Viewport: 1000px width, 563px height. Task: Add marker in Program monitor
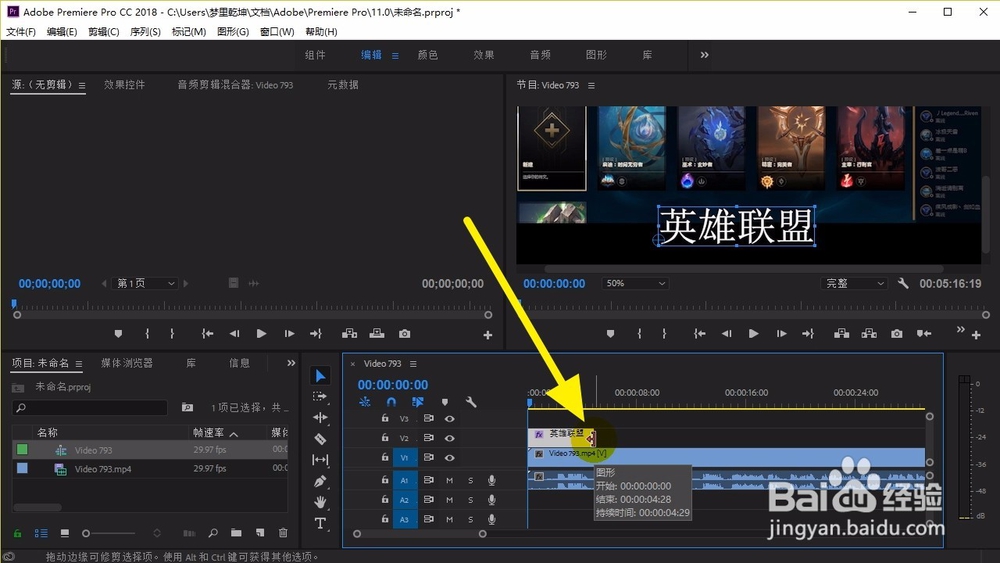[x=610, y=333]
